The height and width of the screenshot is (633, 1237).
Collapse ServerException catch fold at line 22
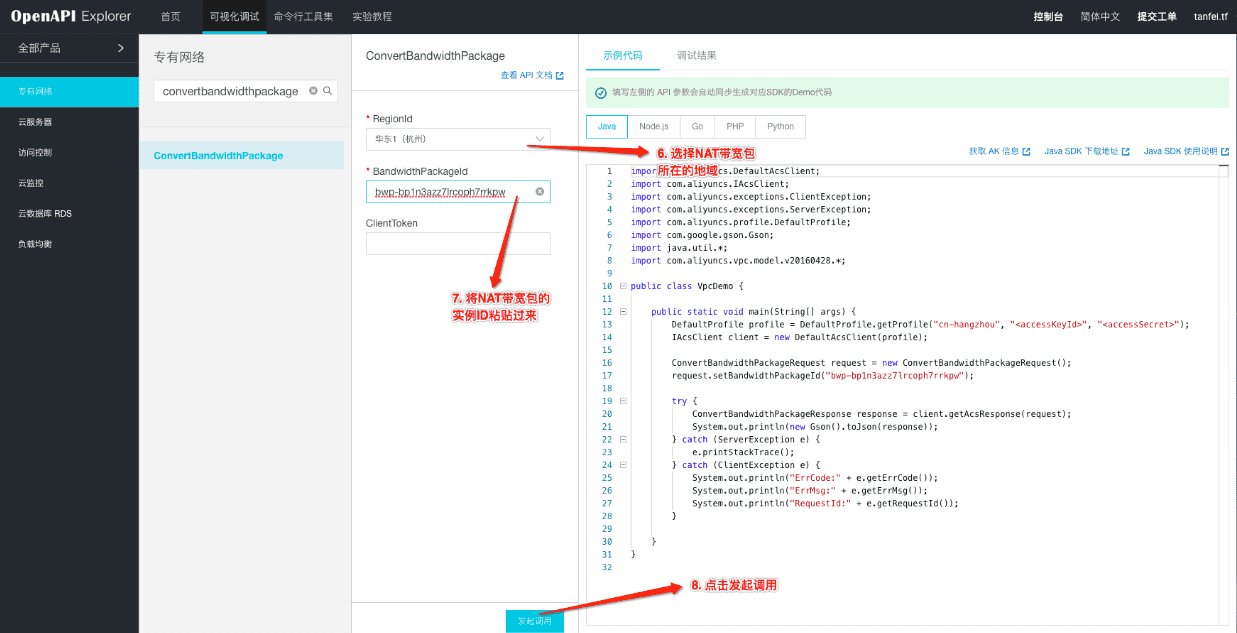click(x=623, y=439)
